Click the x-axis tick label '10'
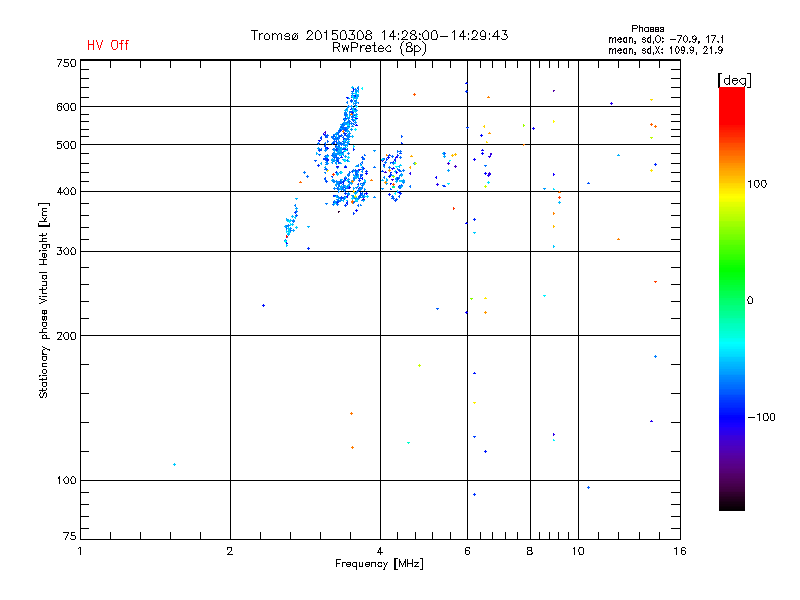 578,551
